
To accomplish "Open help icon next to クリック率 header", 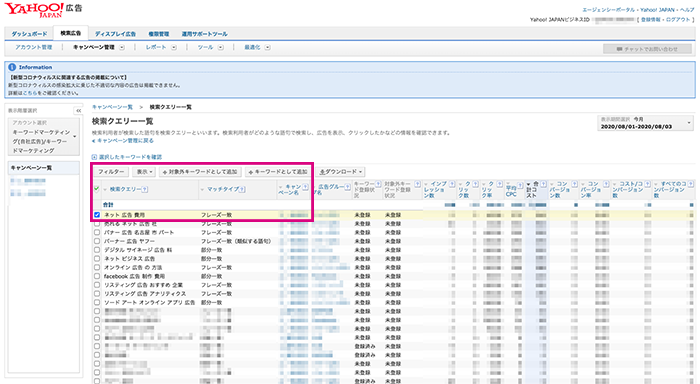I will tap(499, 184).
